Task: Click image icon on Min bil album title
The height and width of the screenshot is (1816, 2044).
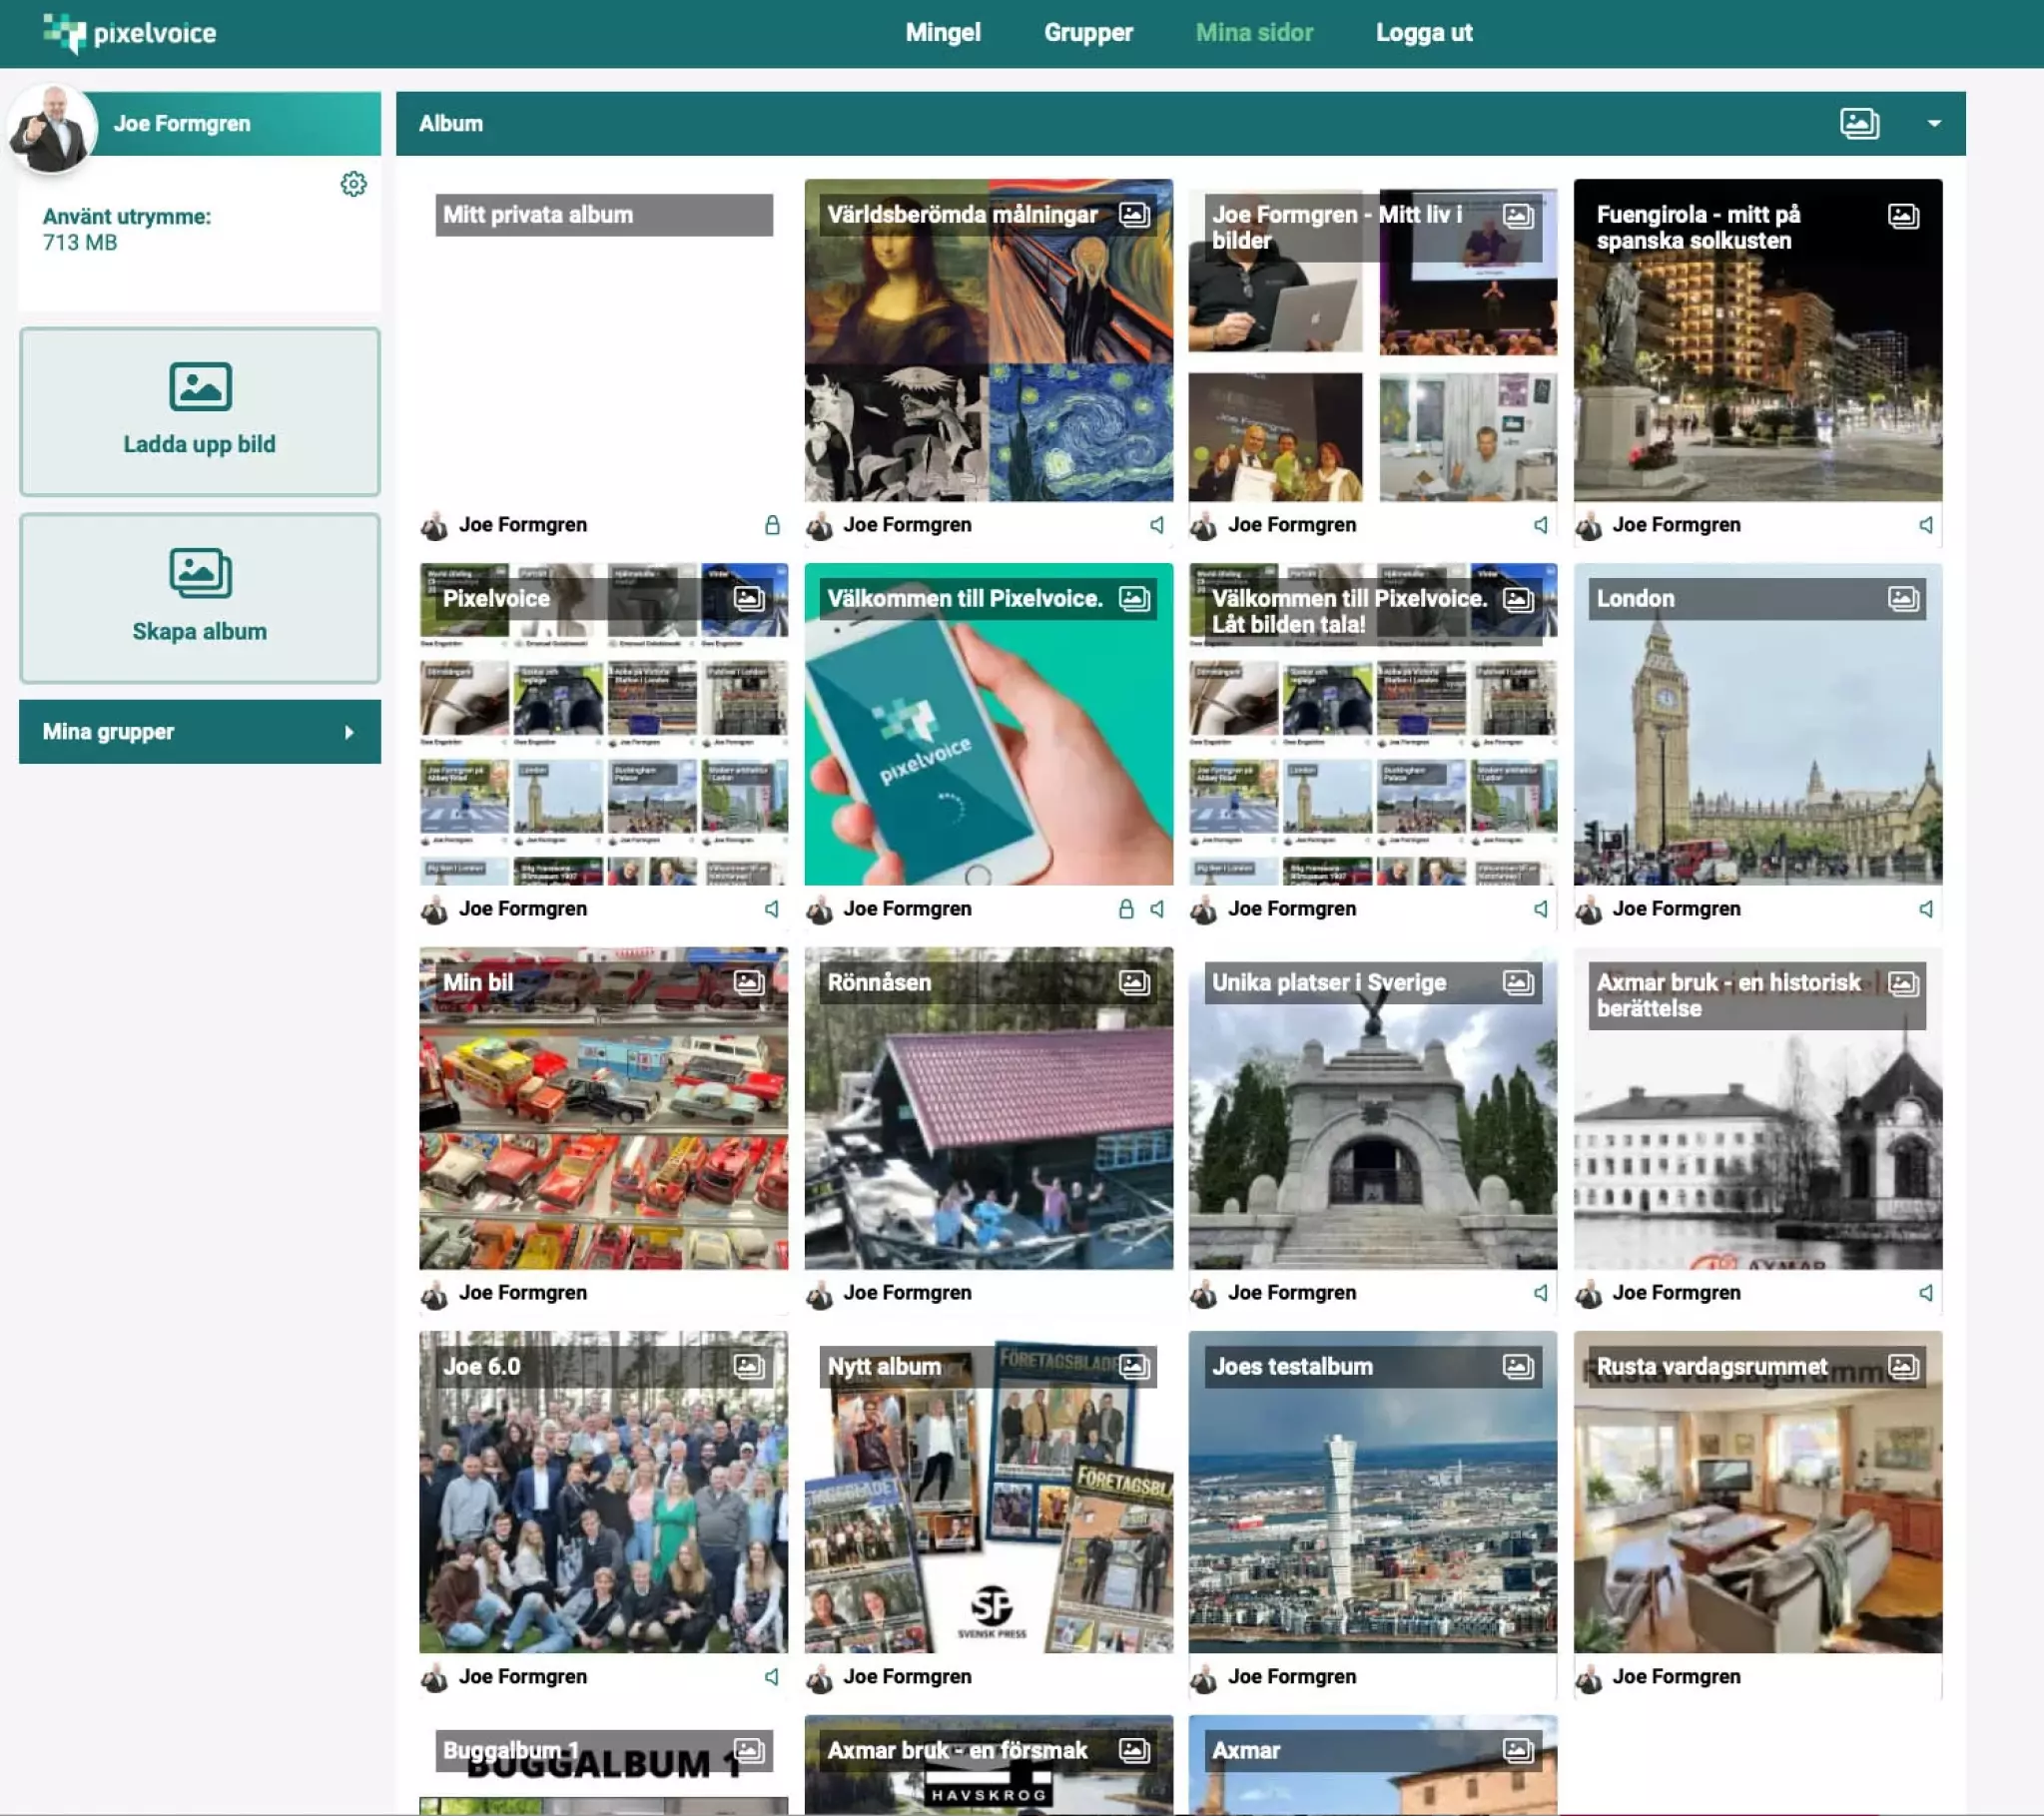Action: pyautogui.click(x=749, y=983)
